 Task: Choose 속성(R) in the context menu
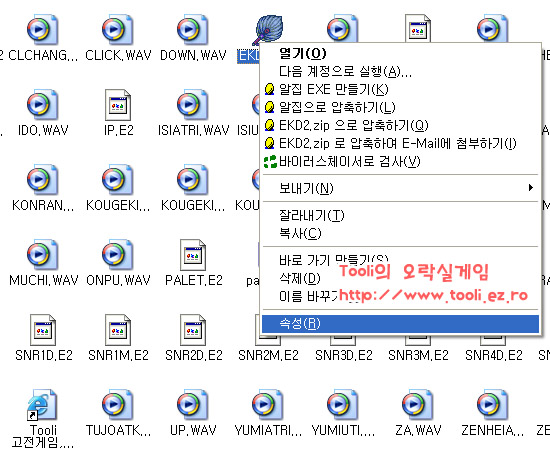400,323
